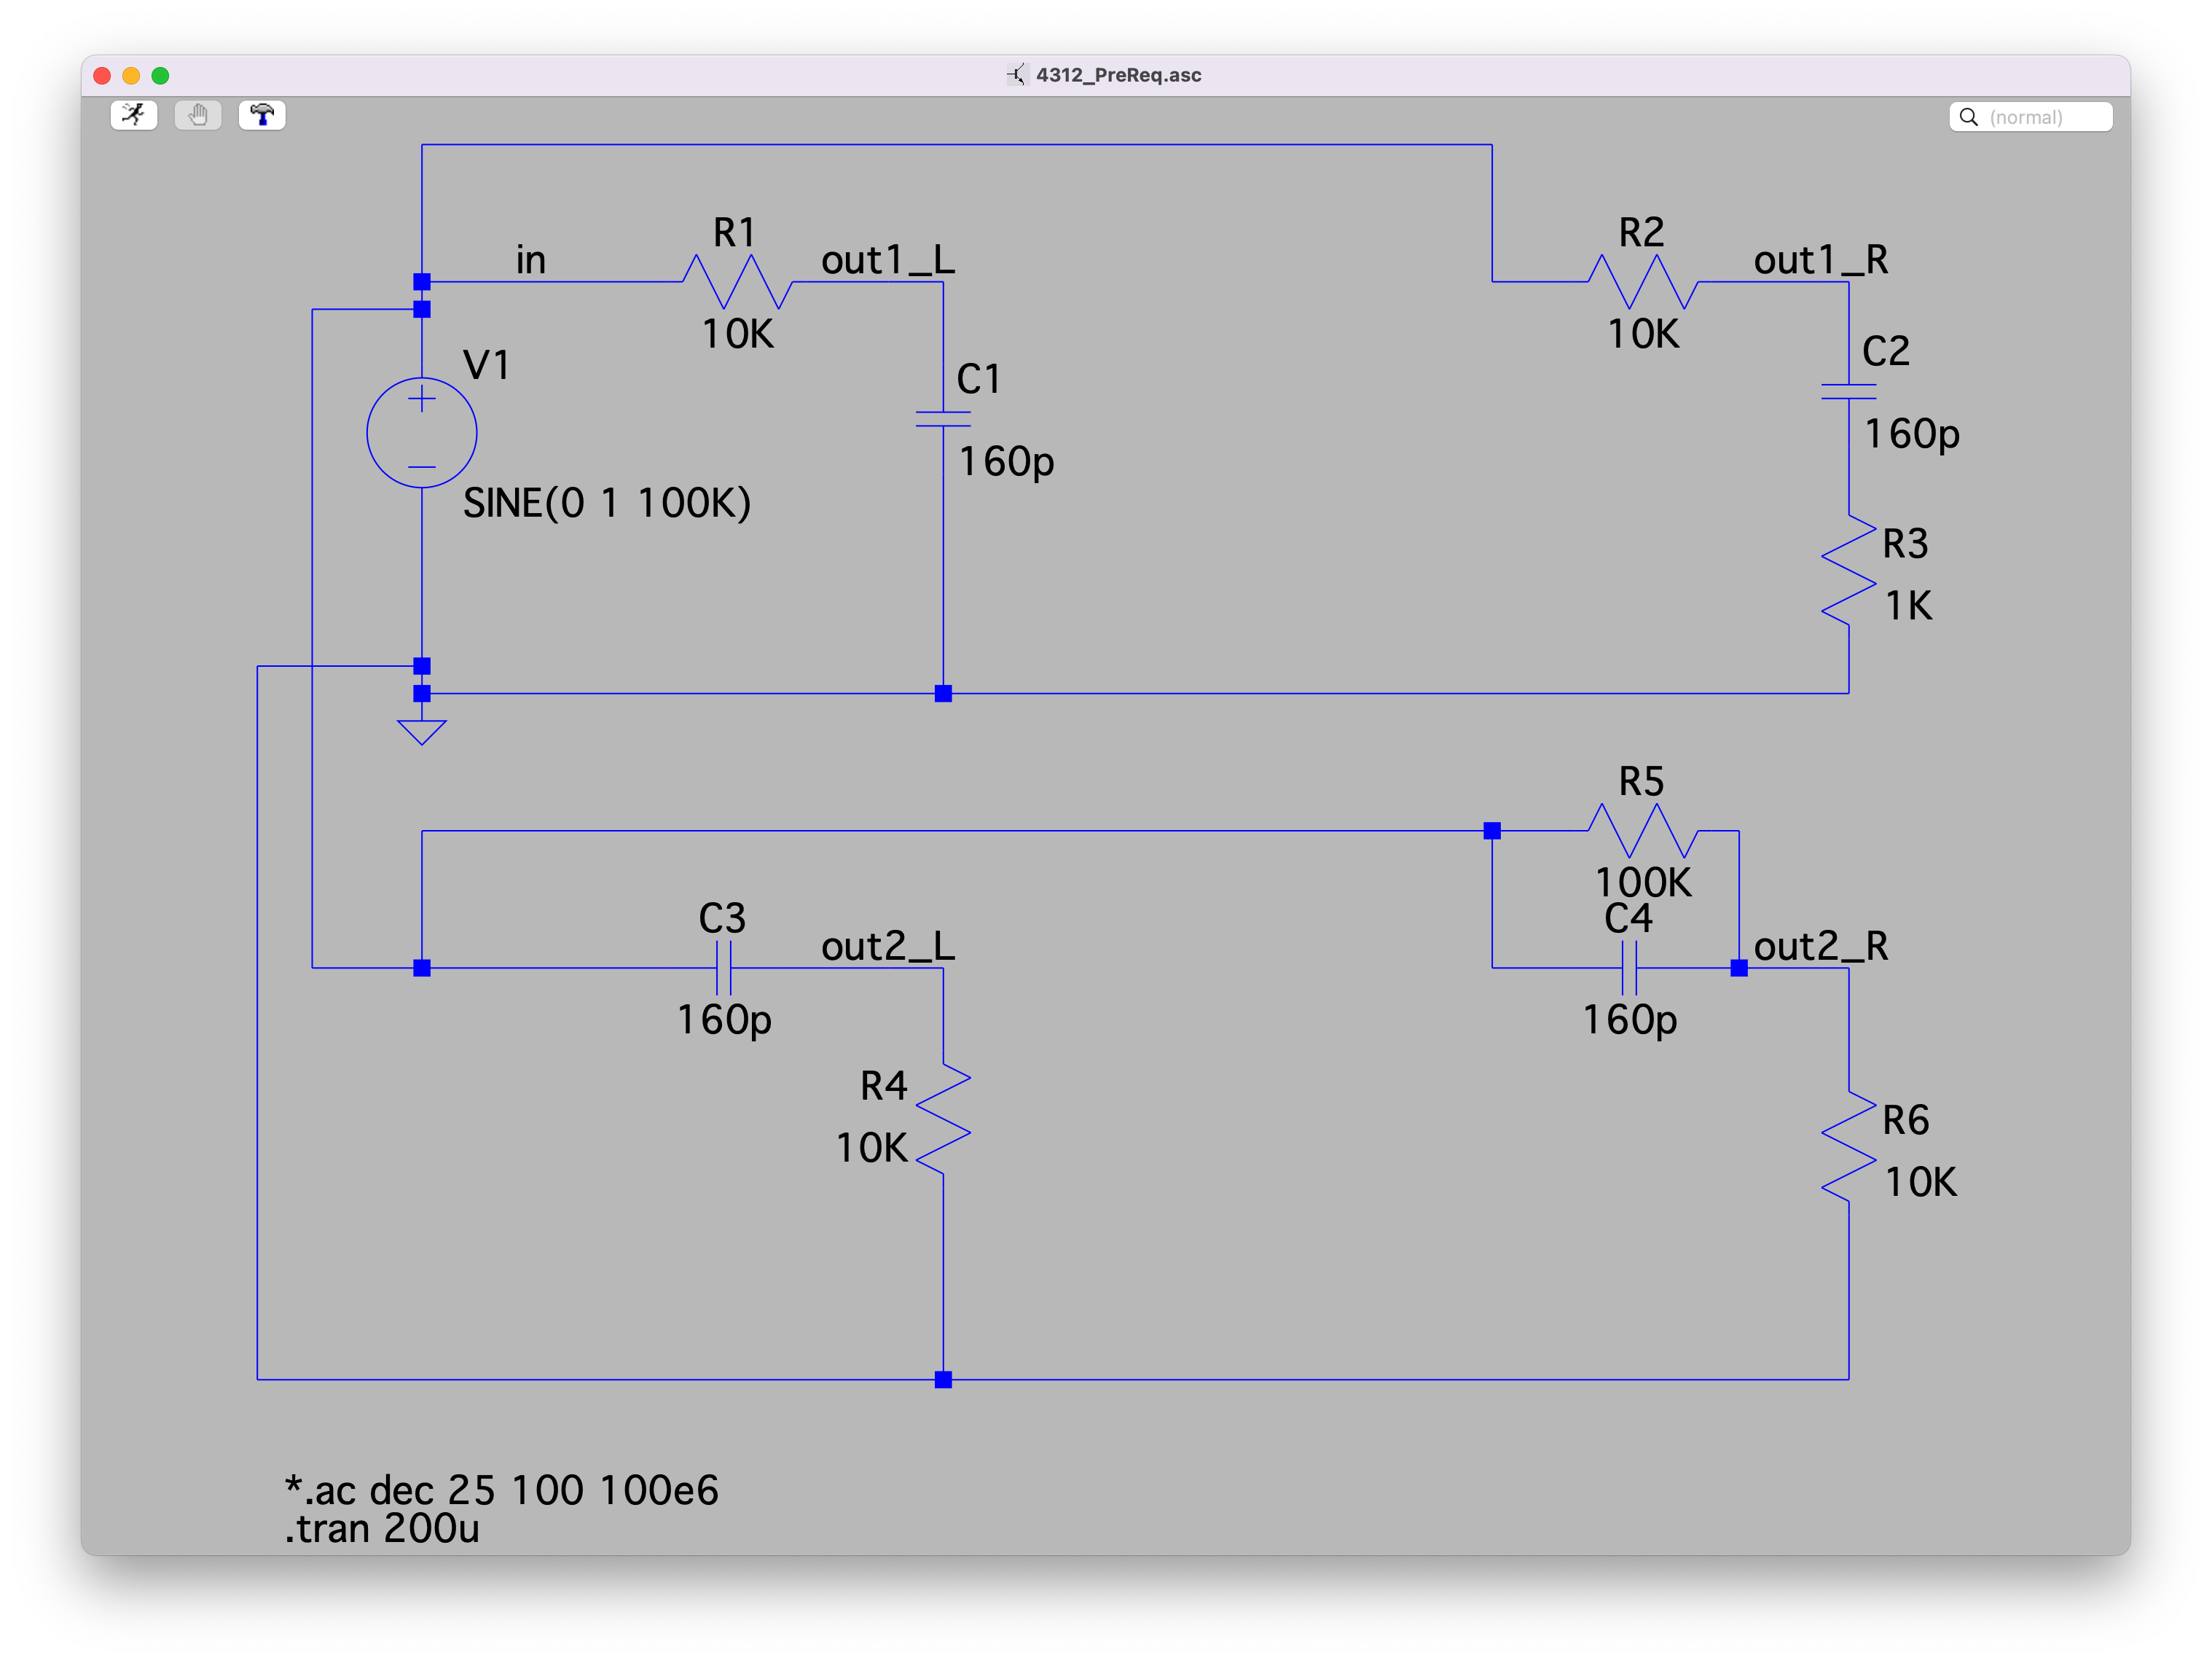Click the 10K value beside R4
Image resolution: width=2212 pixels, height=1663 pixels.
[x=872, y=1148]
